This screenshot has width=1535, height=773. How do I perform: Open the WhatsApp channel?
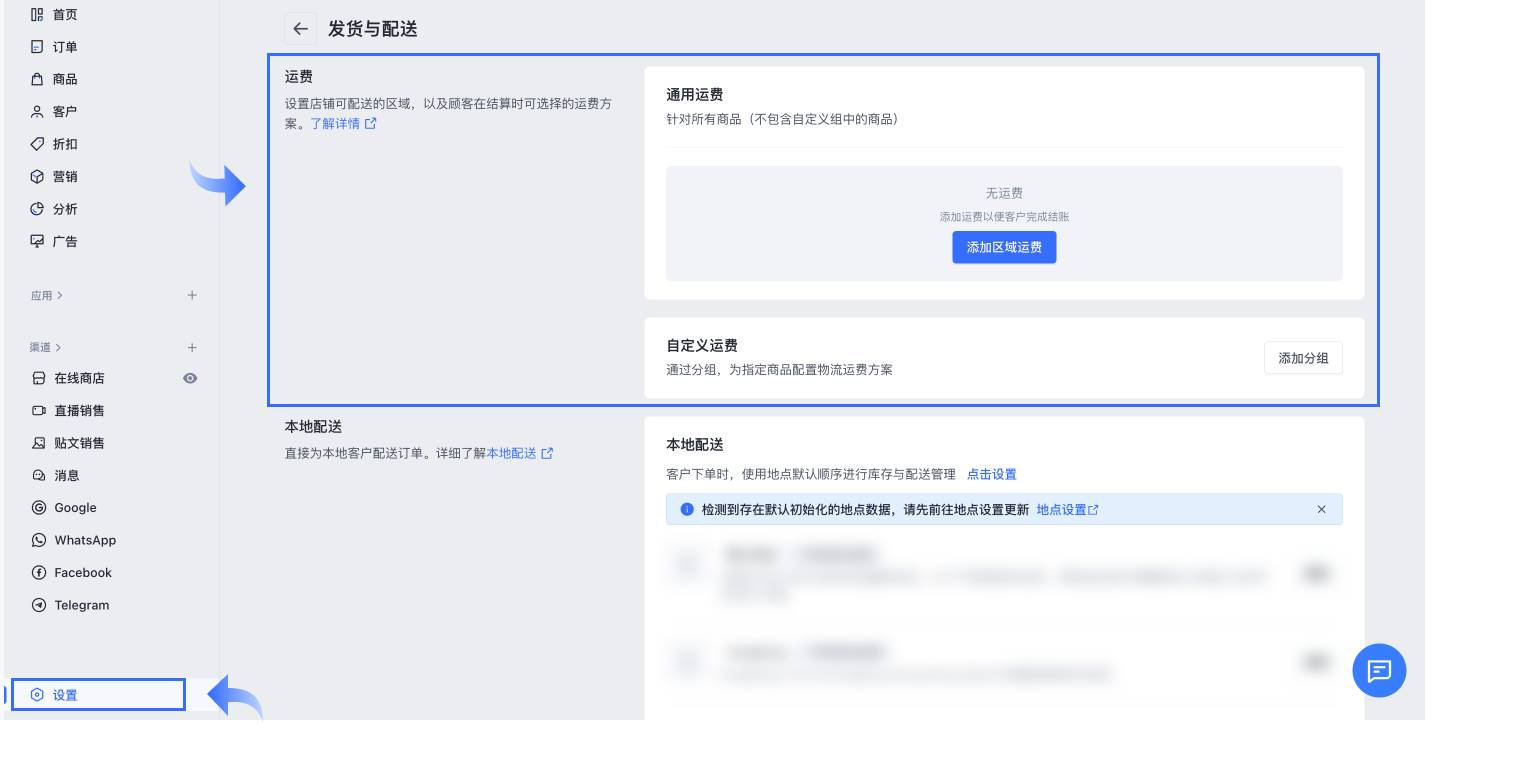point(85,540)
